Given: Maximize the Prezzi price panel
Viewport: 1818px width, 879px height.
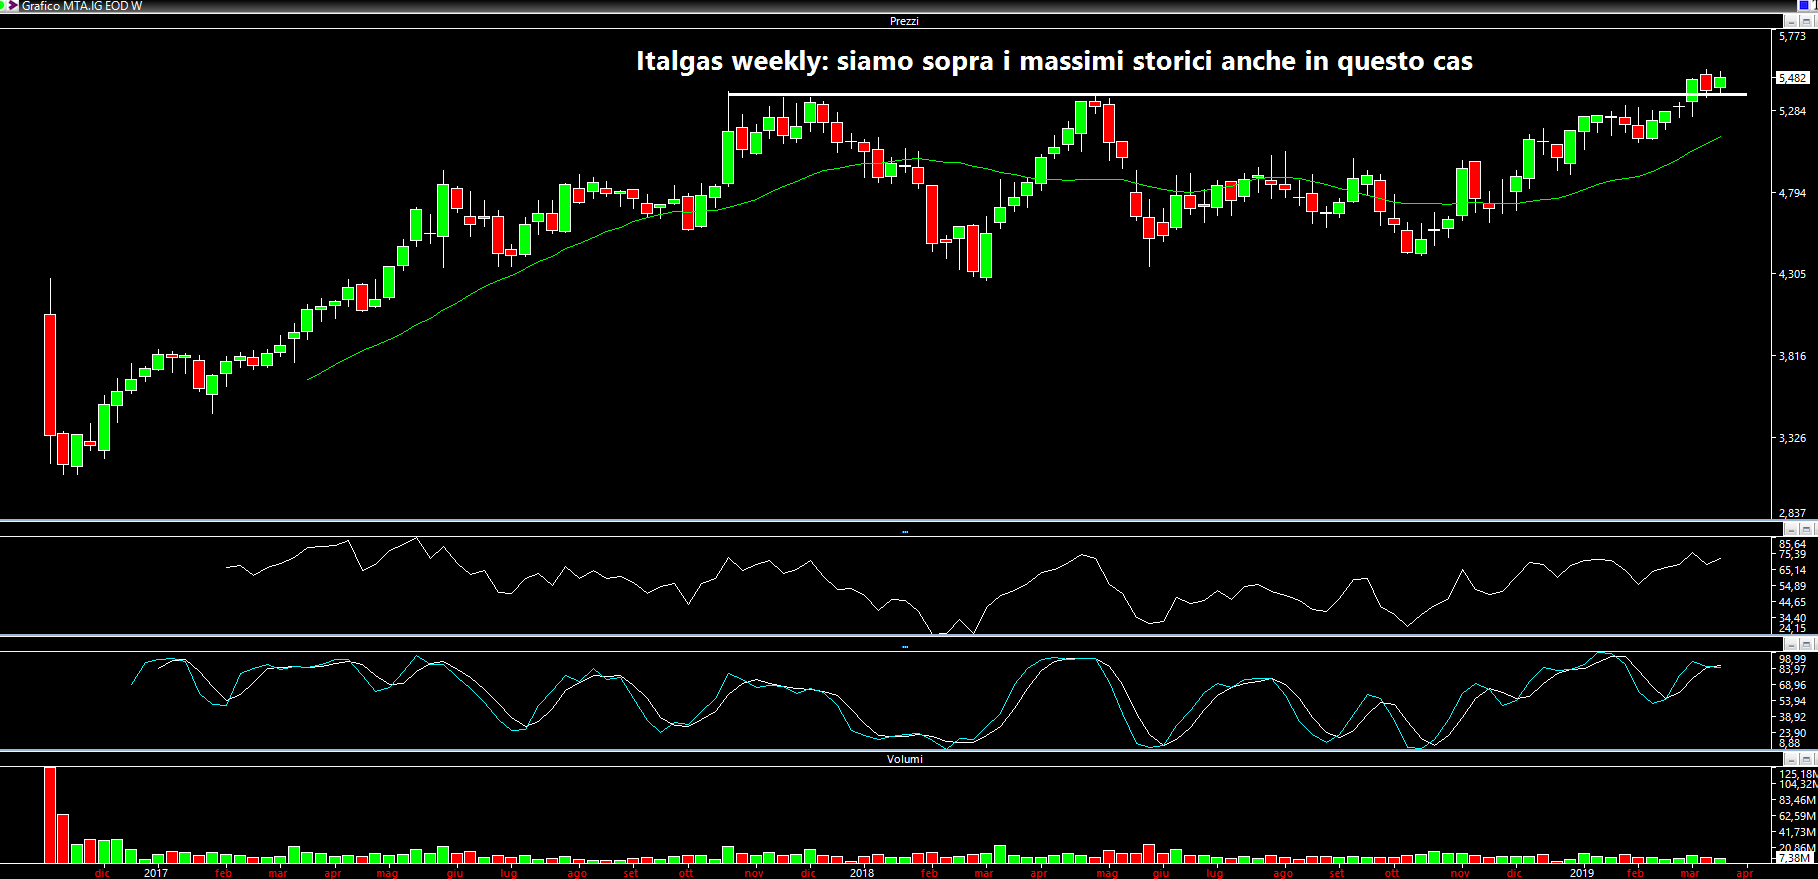Looking at the screenshot, I should click(1808, 21).
